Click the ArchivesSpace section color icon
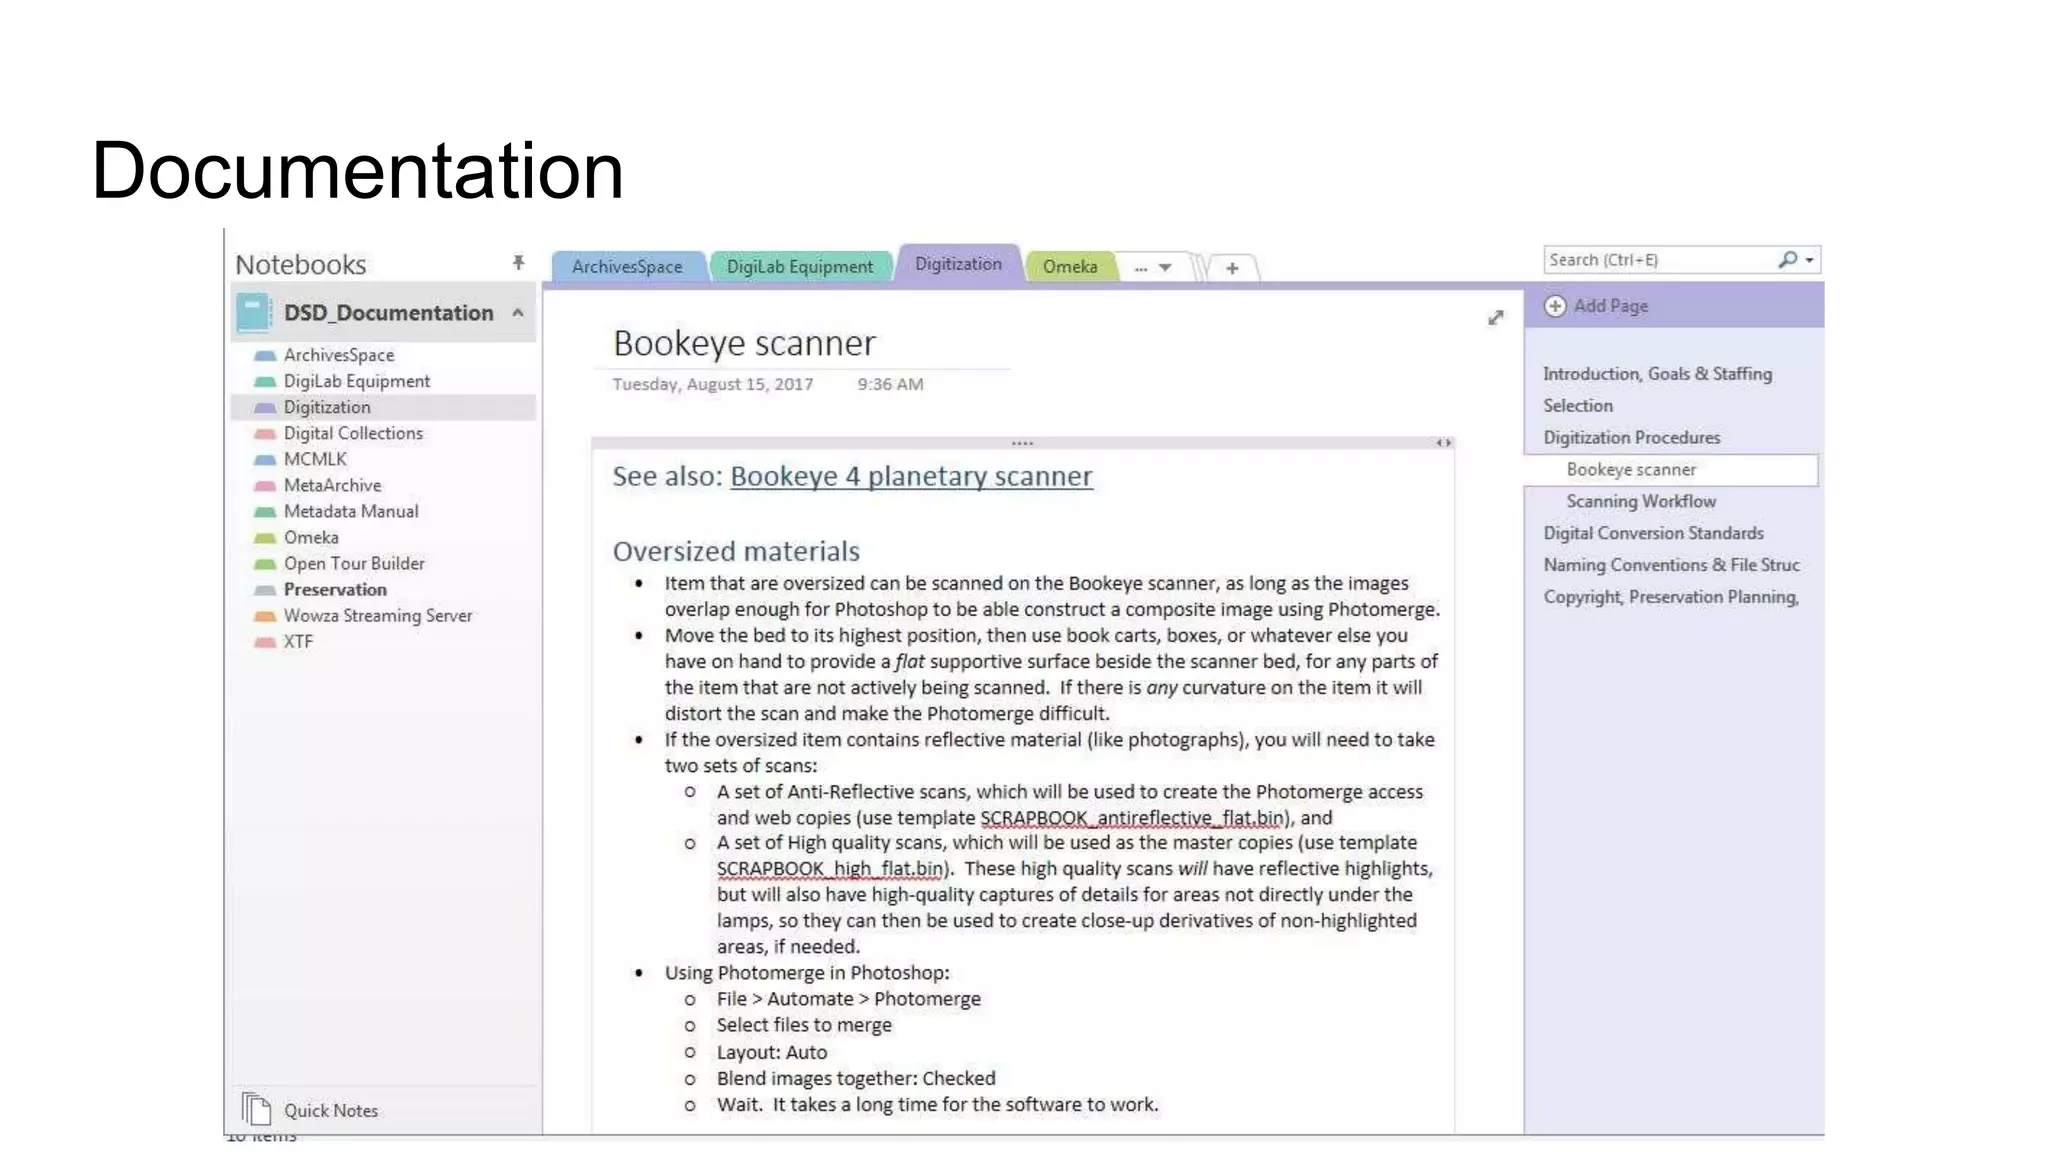The image size is (2048, 1152). [x=265, y=355]
